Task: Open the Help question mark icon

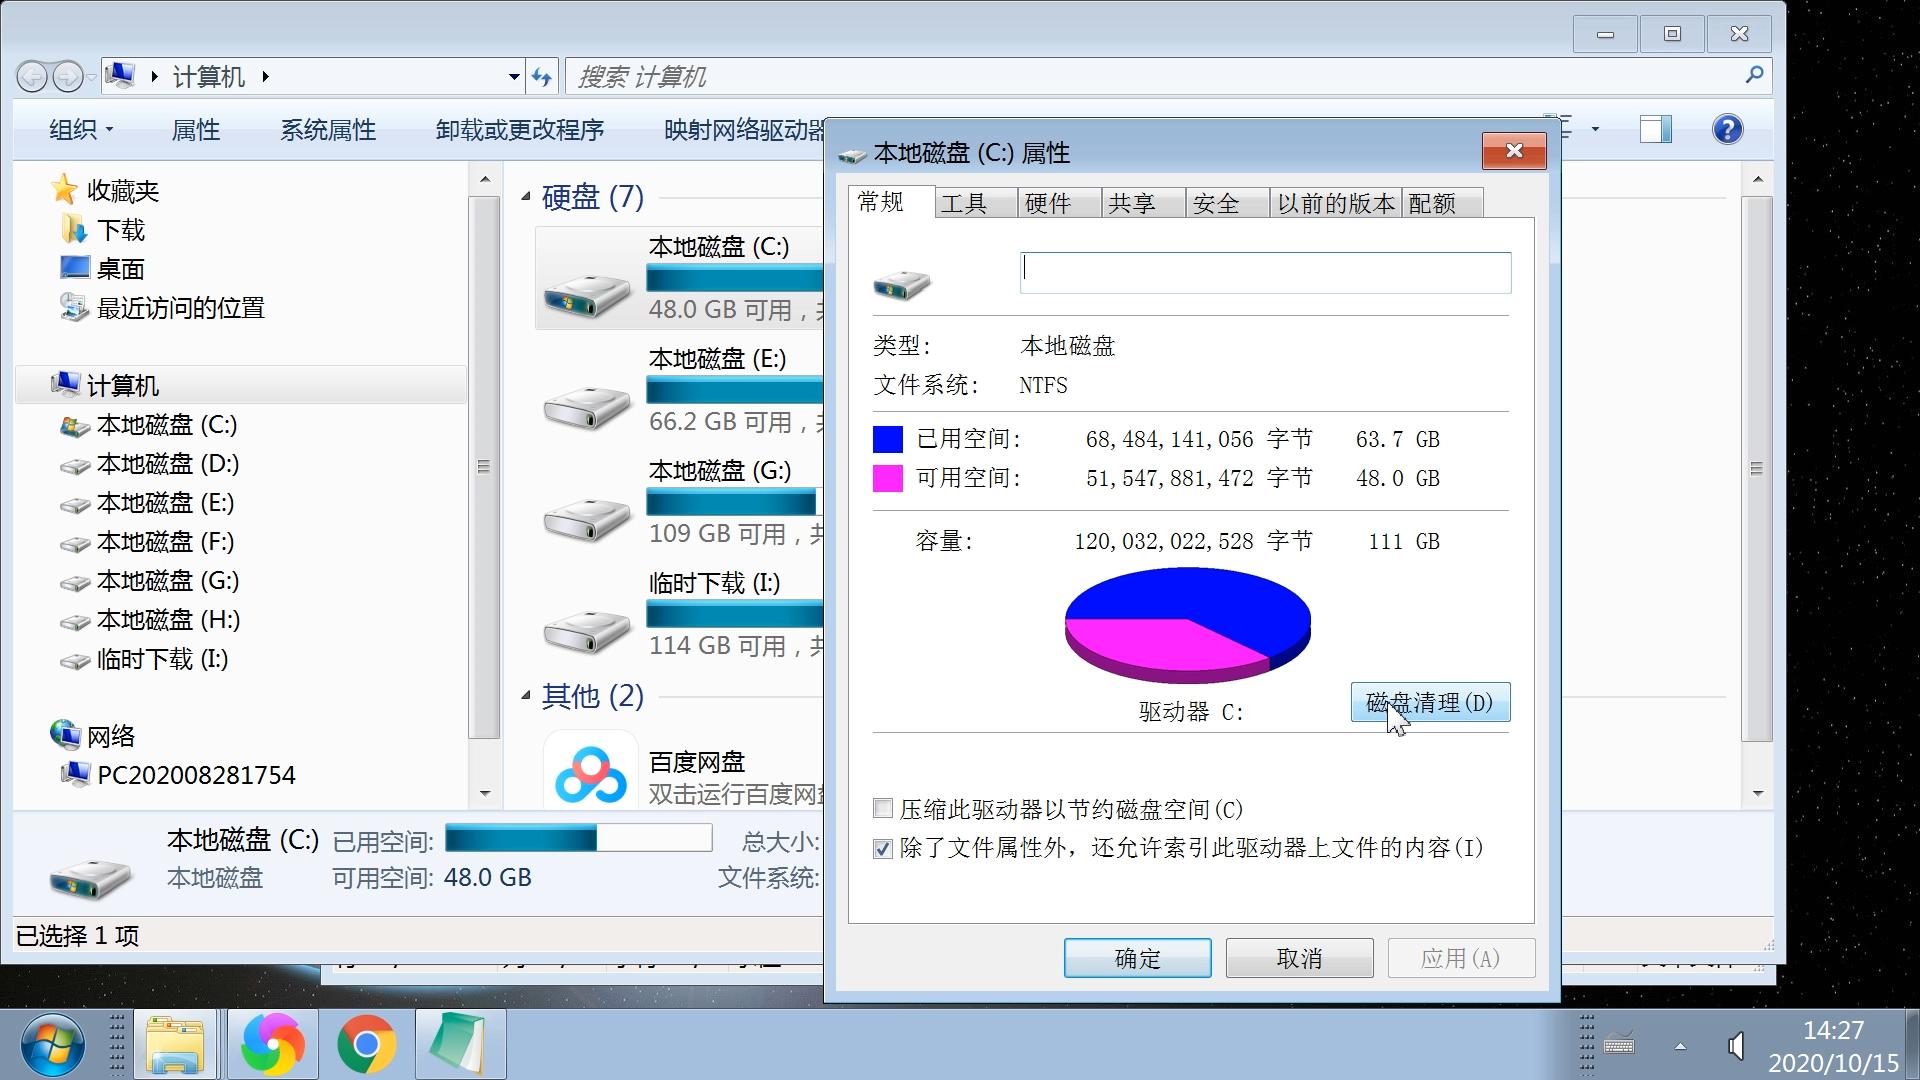Action: coord(1727,129)
